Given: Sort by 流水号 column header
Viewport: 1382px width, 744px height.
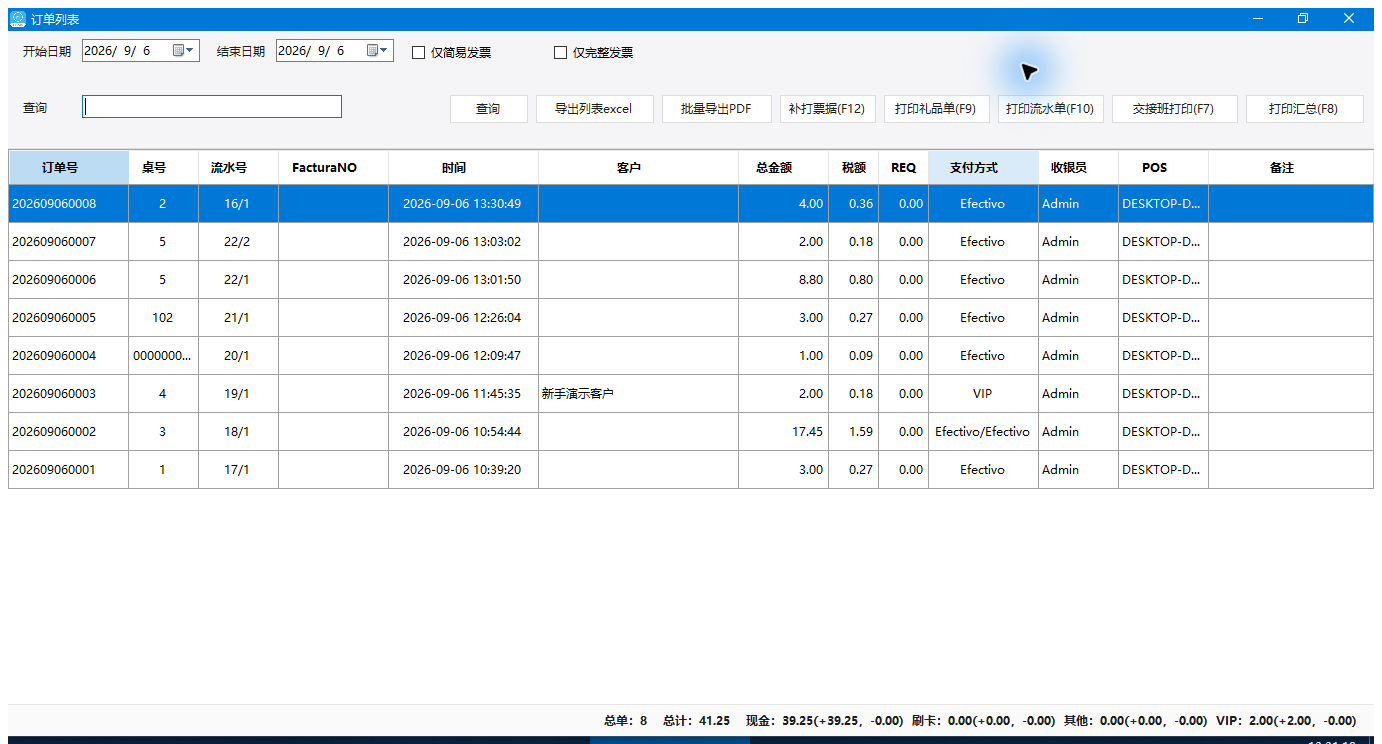Looking at the screenshot, I should (x=239, y=167).
